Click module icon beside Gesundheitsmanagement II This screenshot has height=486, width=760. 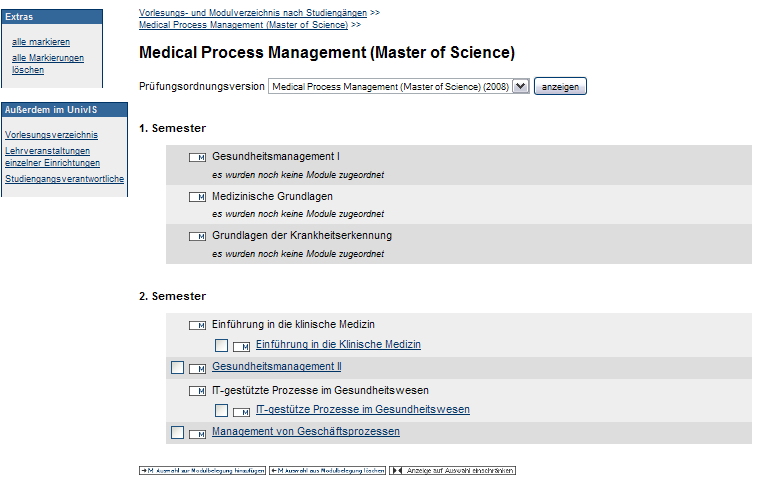[x=197, y=369]
